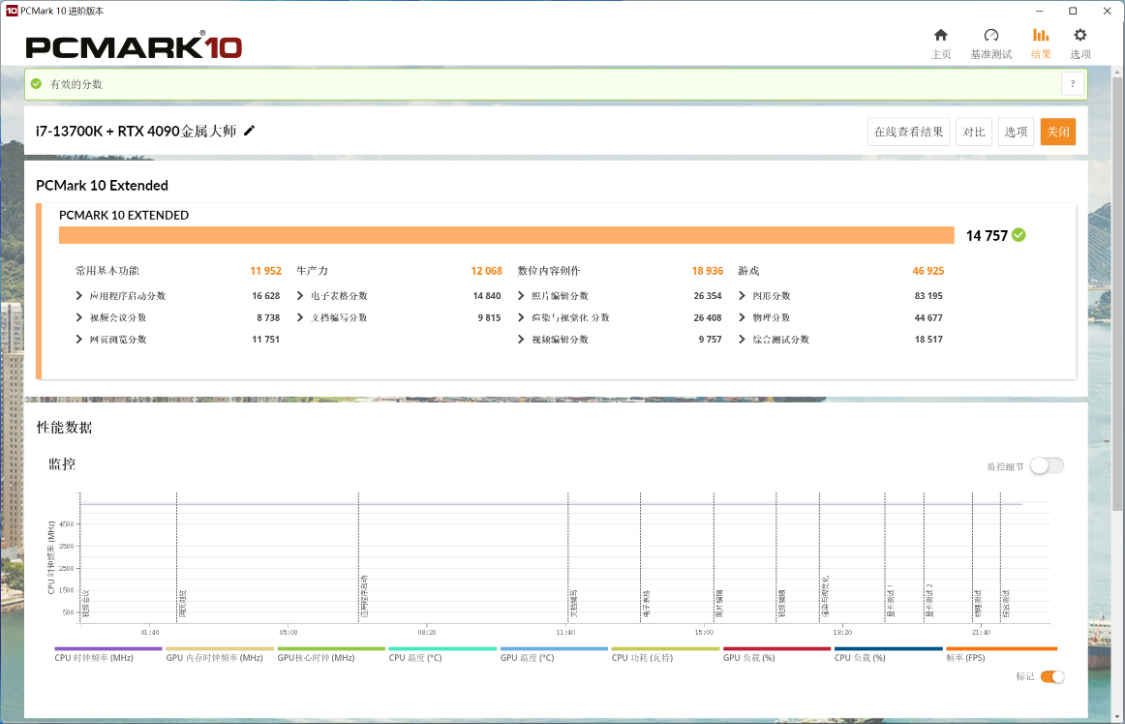The image size is (1125, 724).
Task: Expand the photo editing score (照片编辑分数) row
Action: [522, 296]
